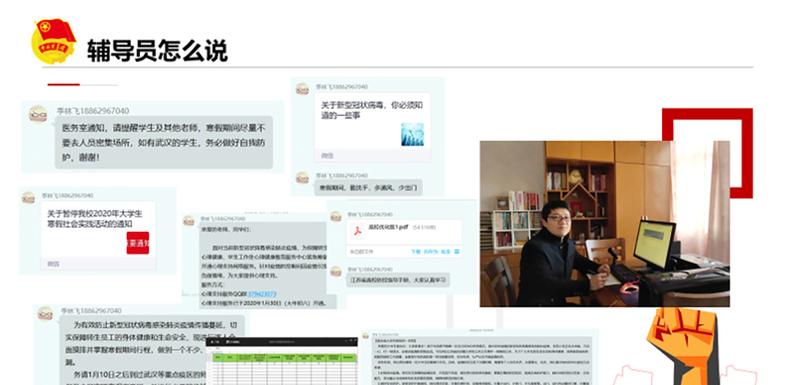Open the blue thumbnail in coronavirus article card
Image resolution: width=795 pixels, height=385 pixels.
point(412,134)
